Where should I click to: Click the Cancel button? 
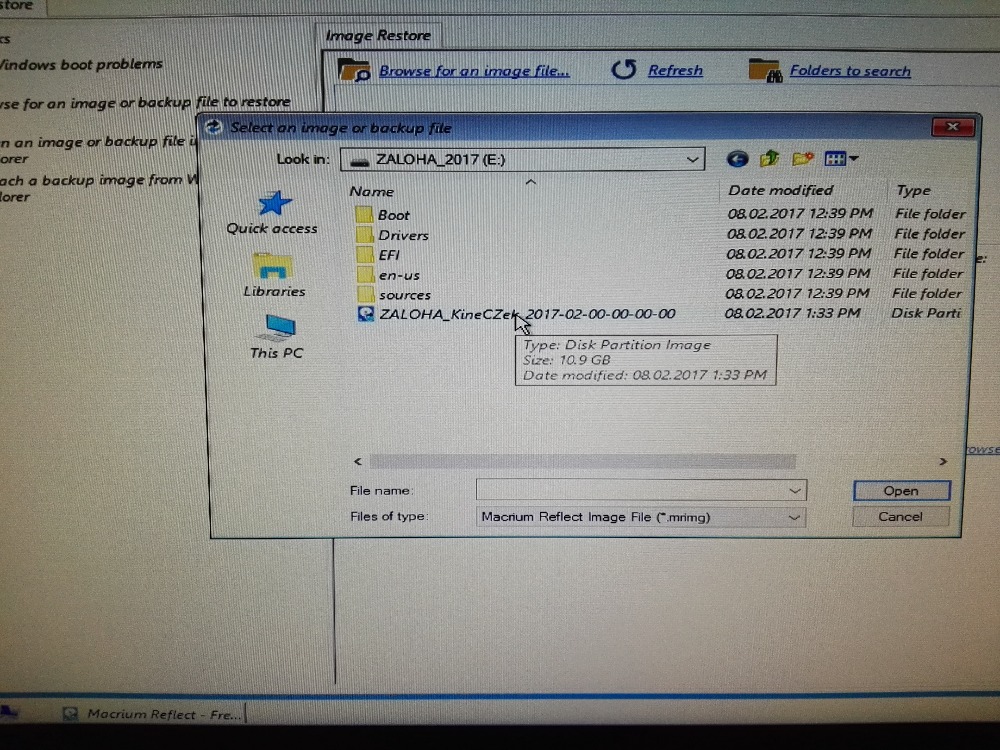[x=900, y=517]
